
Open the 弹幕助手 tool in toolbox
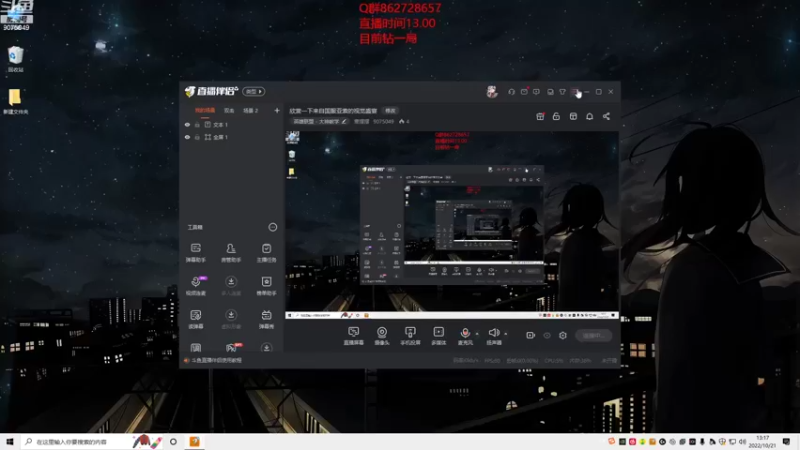click(195, 252)
